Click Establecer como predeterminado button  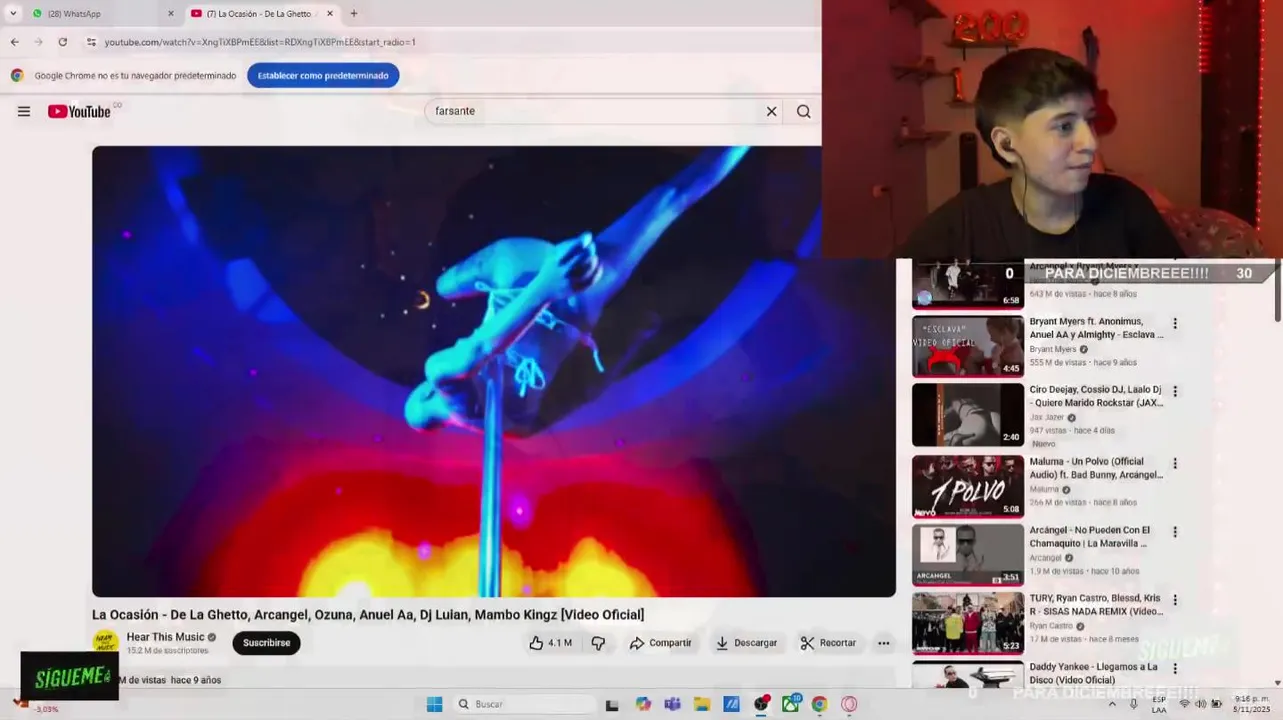[323, 75]
